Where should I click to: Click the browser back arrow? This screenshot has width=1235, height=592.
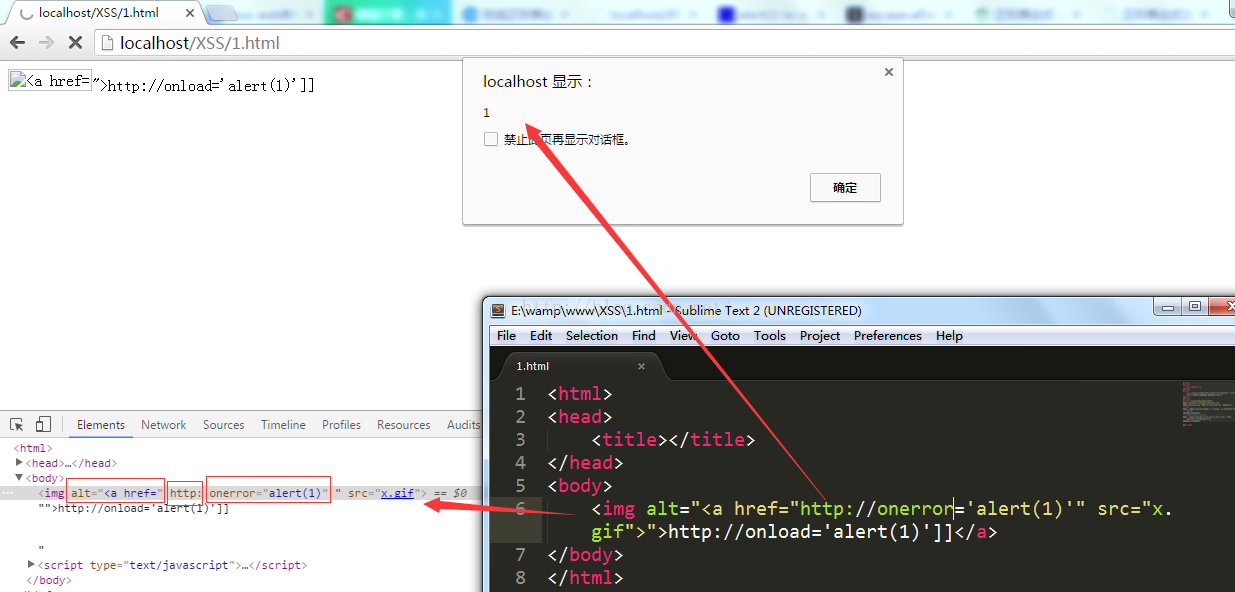(x=17, y=43)
